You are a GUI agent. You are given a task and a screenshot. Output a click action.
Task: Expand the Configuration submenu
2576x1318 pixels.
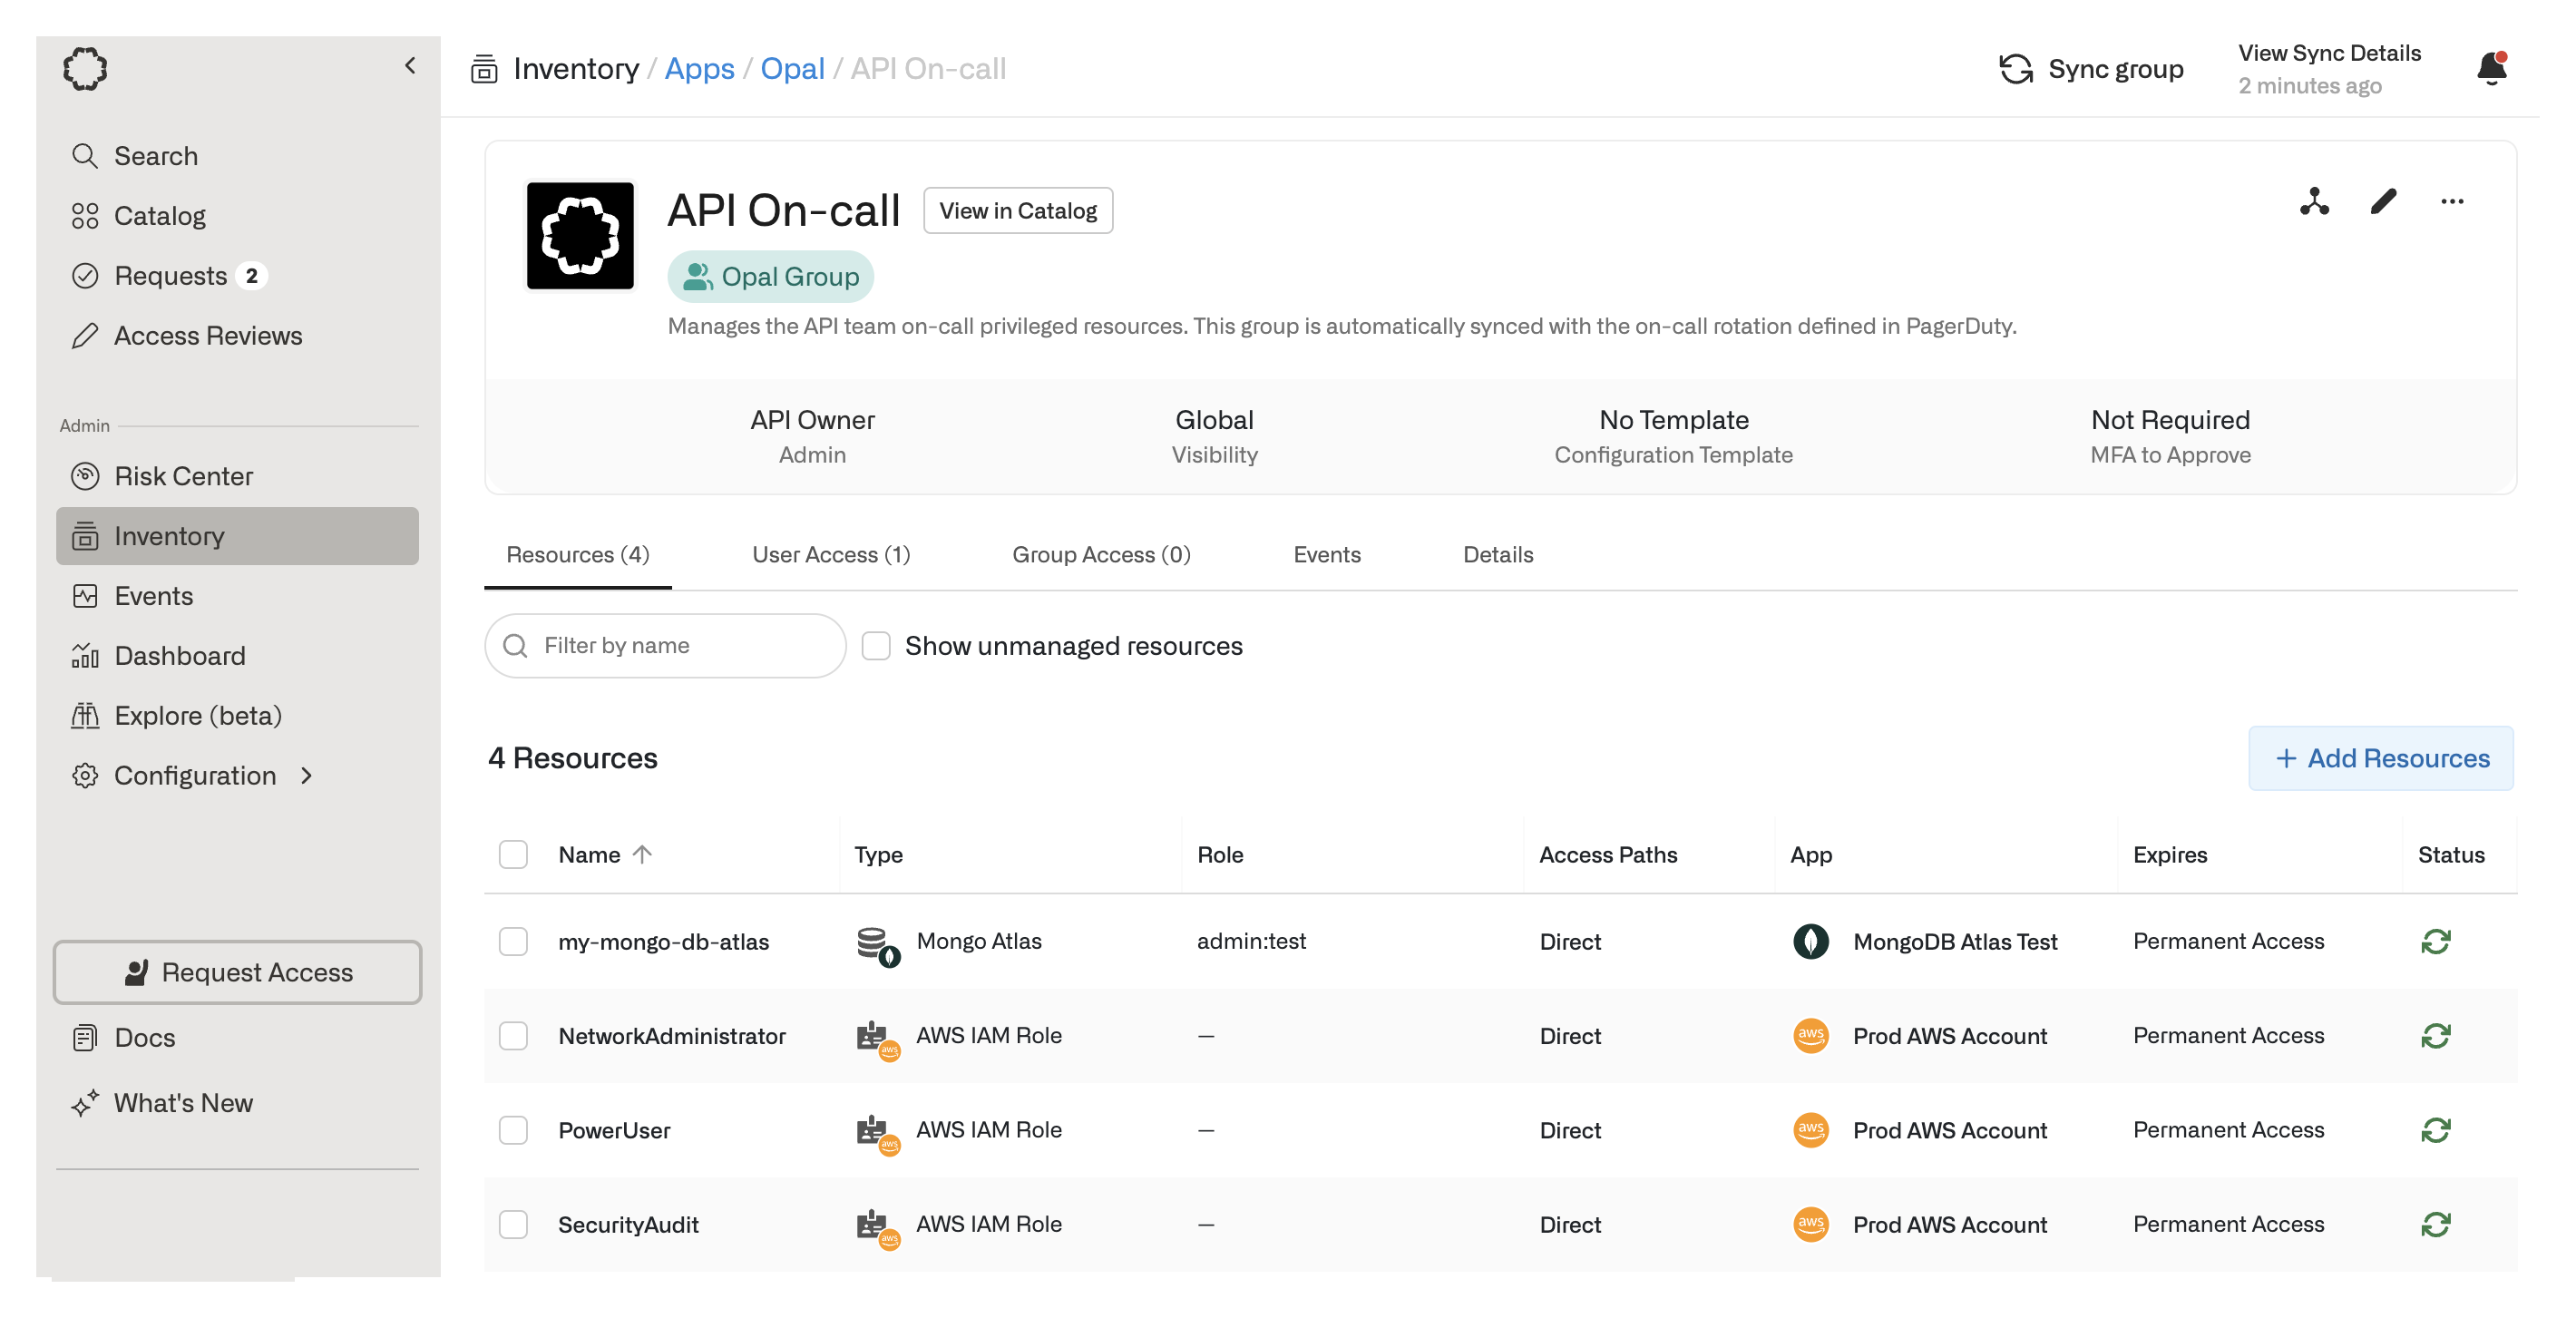click(307, 775)
